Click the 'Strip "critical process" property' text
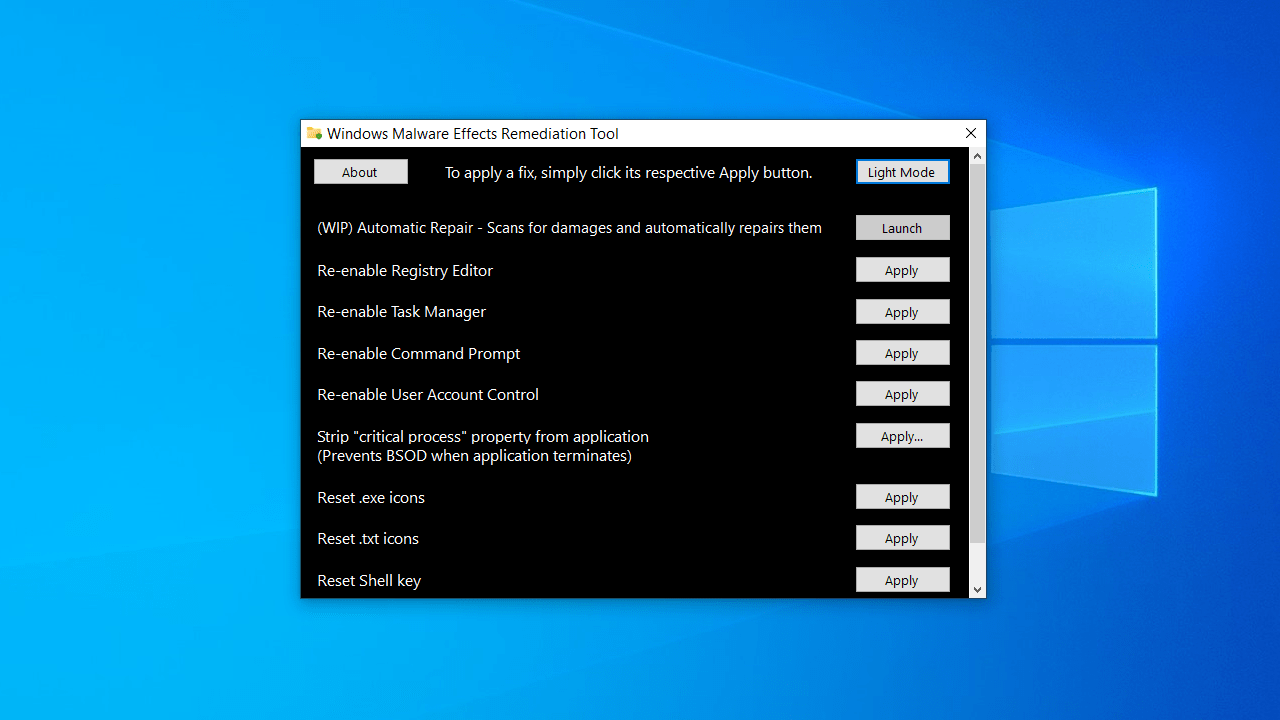 pyautogui.click(x=483, y=436)
